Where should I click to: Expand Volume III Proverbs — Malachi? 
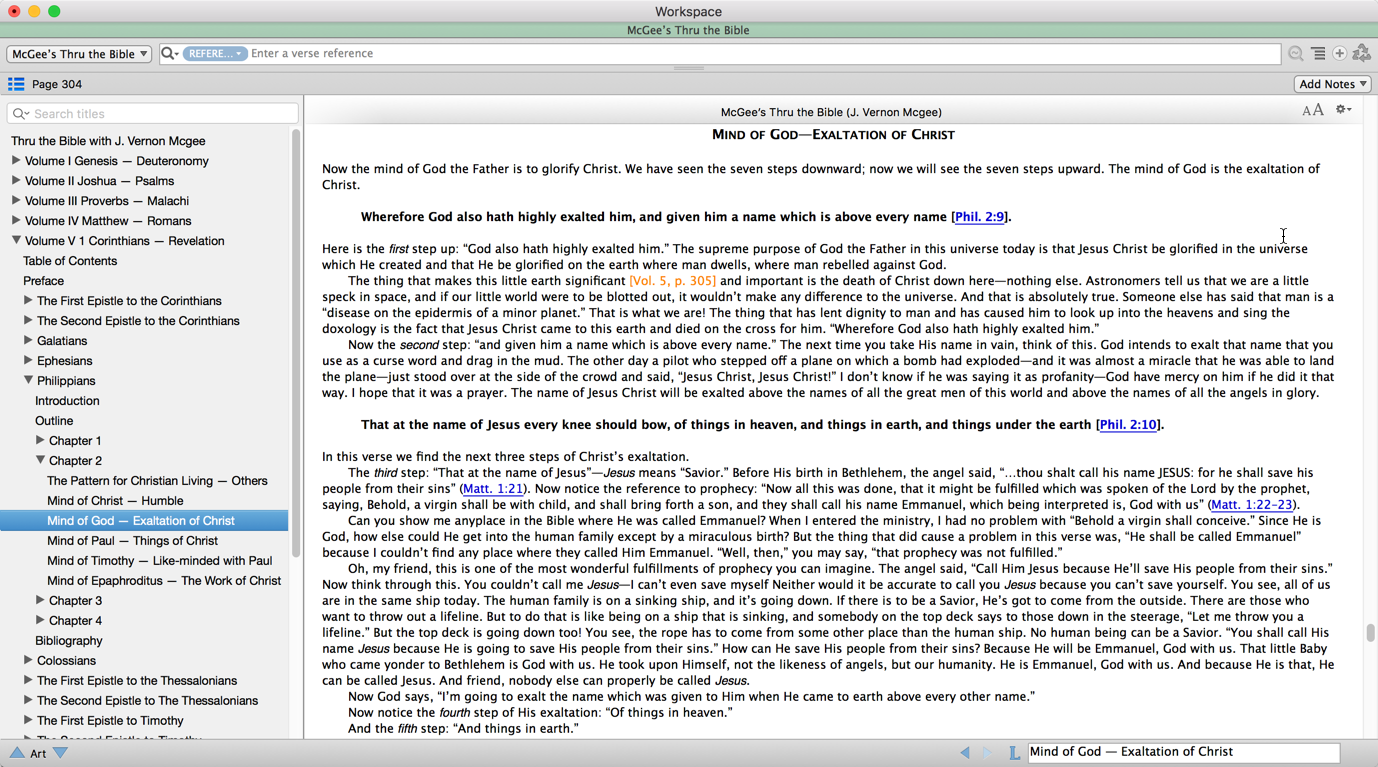click(16, 200)
